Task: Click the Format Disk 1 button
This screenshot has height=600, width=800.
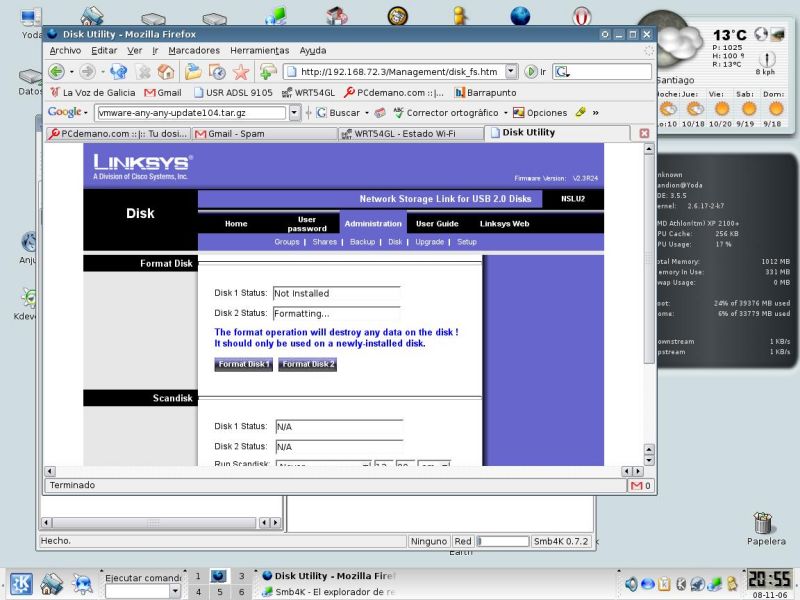Action: [x=243, y=364]
